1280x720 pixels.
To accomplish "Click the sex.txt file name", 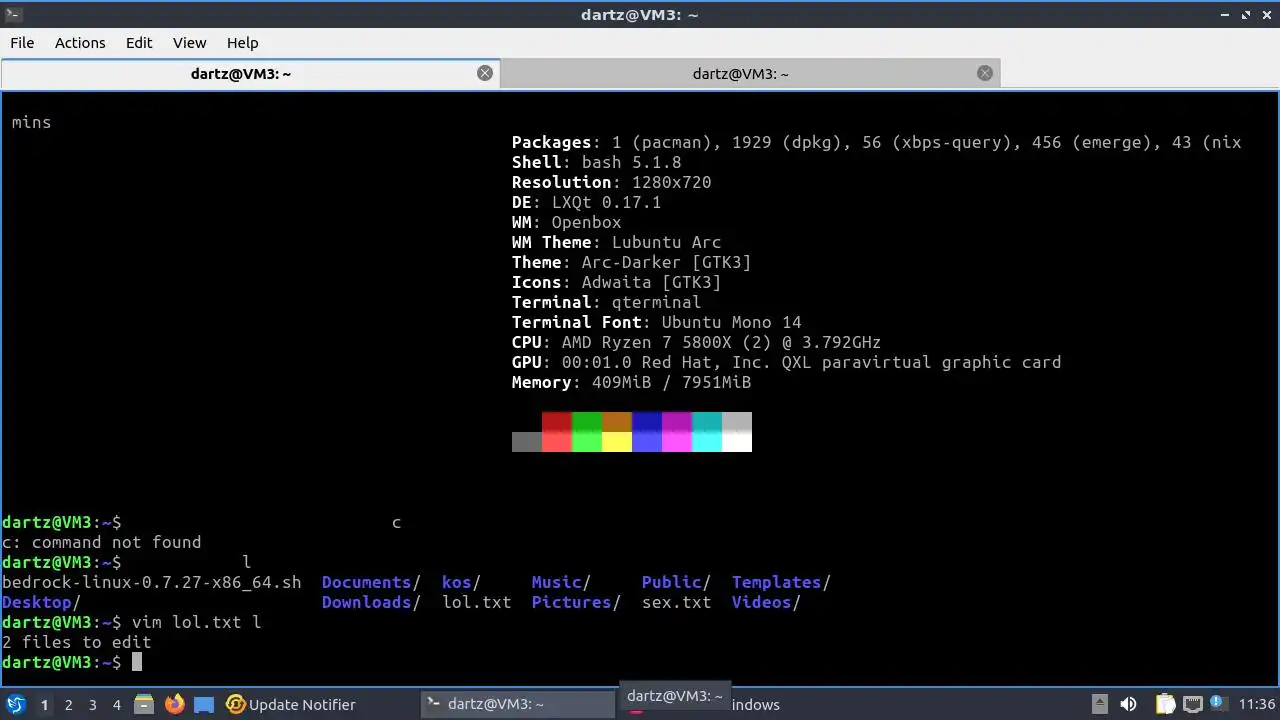I will pyautogui.click(x=676, y=602).
